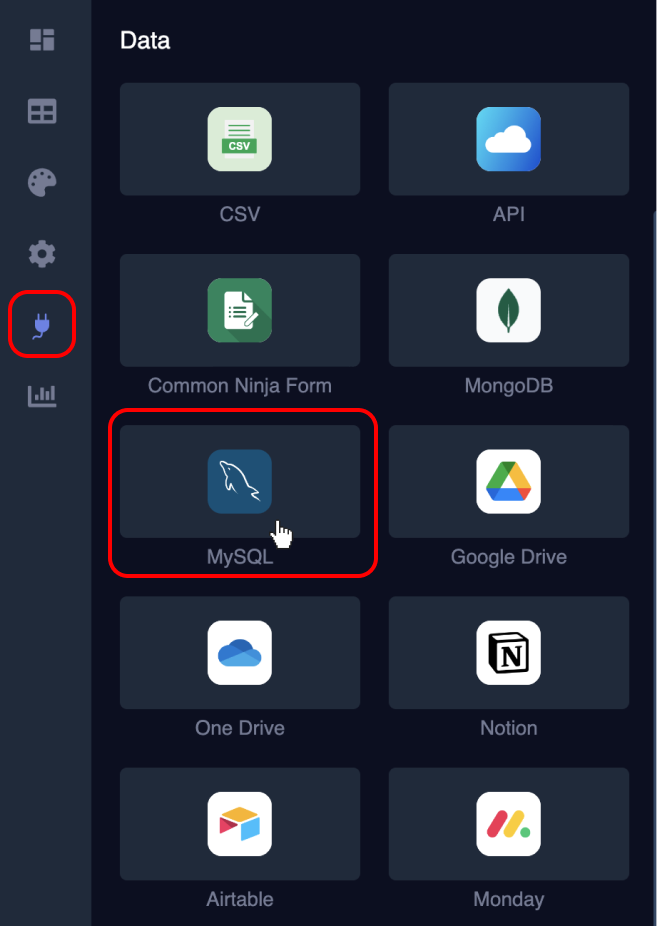The width and height of the screenshot is (657, 926).
Task: Choose the CSV file icon
Action: [240, 139]
